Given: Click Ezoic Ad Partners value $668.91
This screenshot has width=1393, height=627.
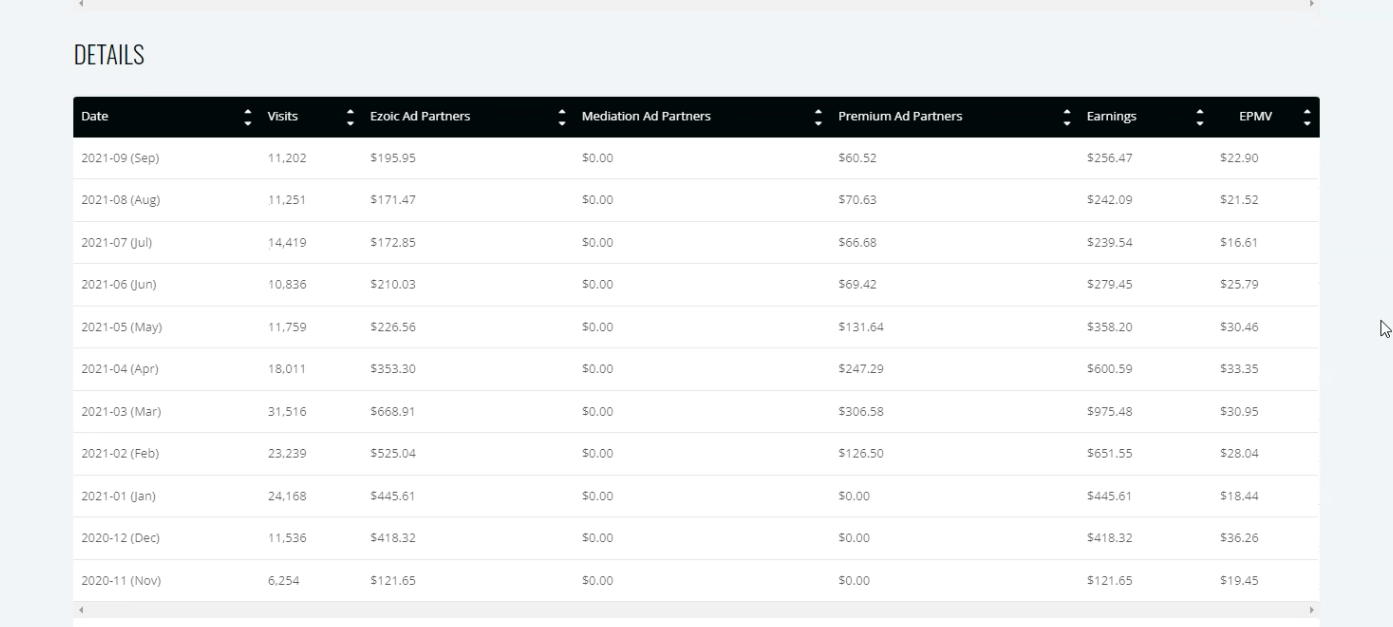Looking at the screenshot, I should [392, 412].
